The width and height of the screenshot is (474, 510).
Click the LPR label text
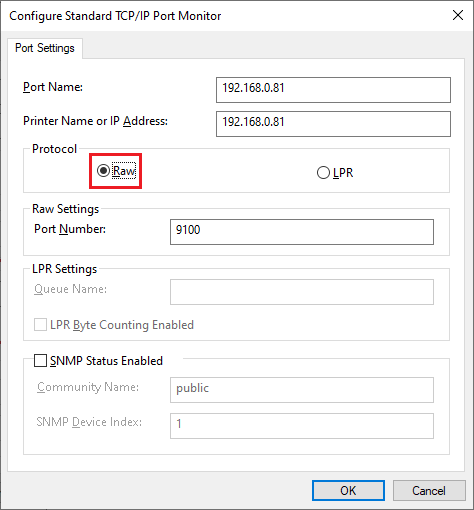coord(343,173)
